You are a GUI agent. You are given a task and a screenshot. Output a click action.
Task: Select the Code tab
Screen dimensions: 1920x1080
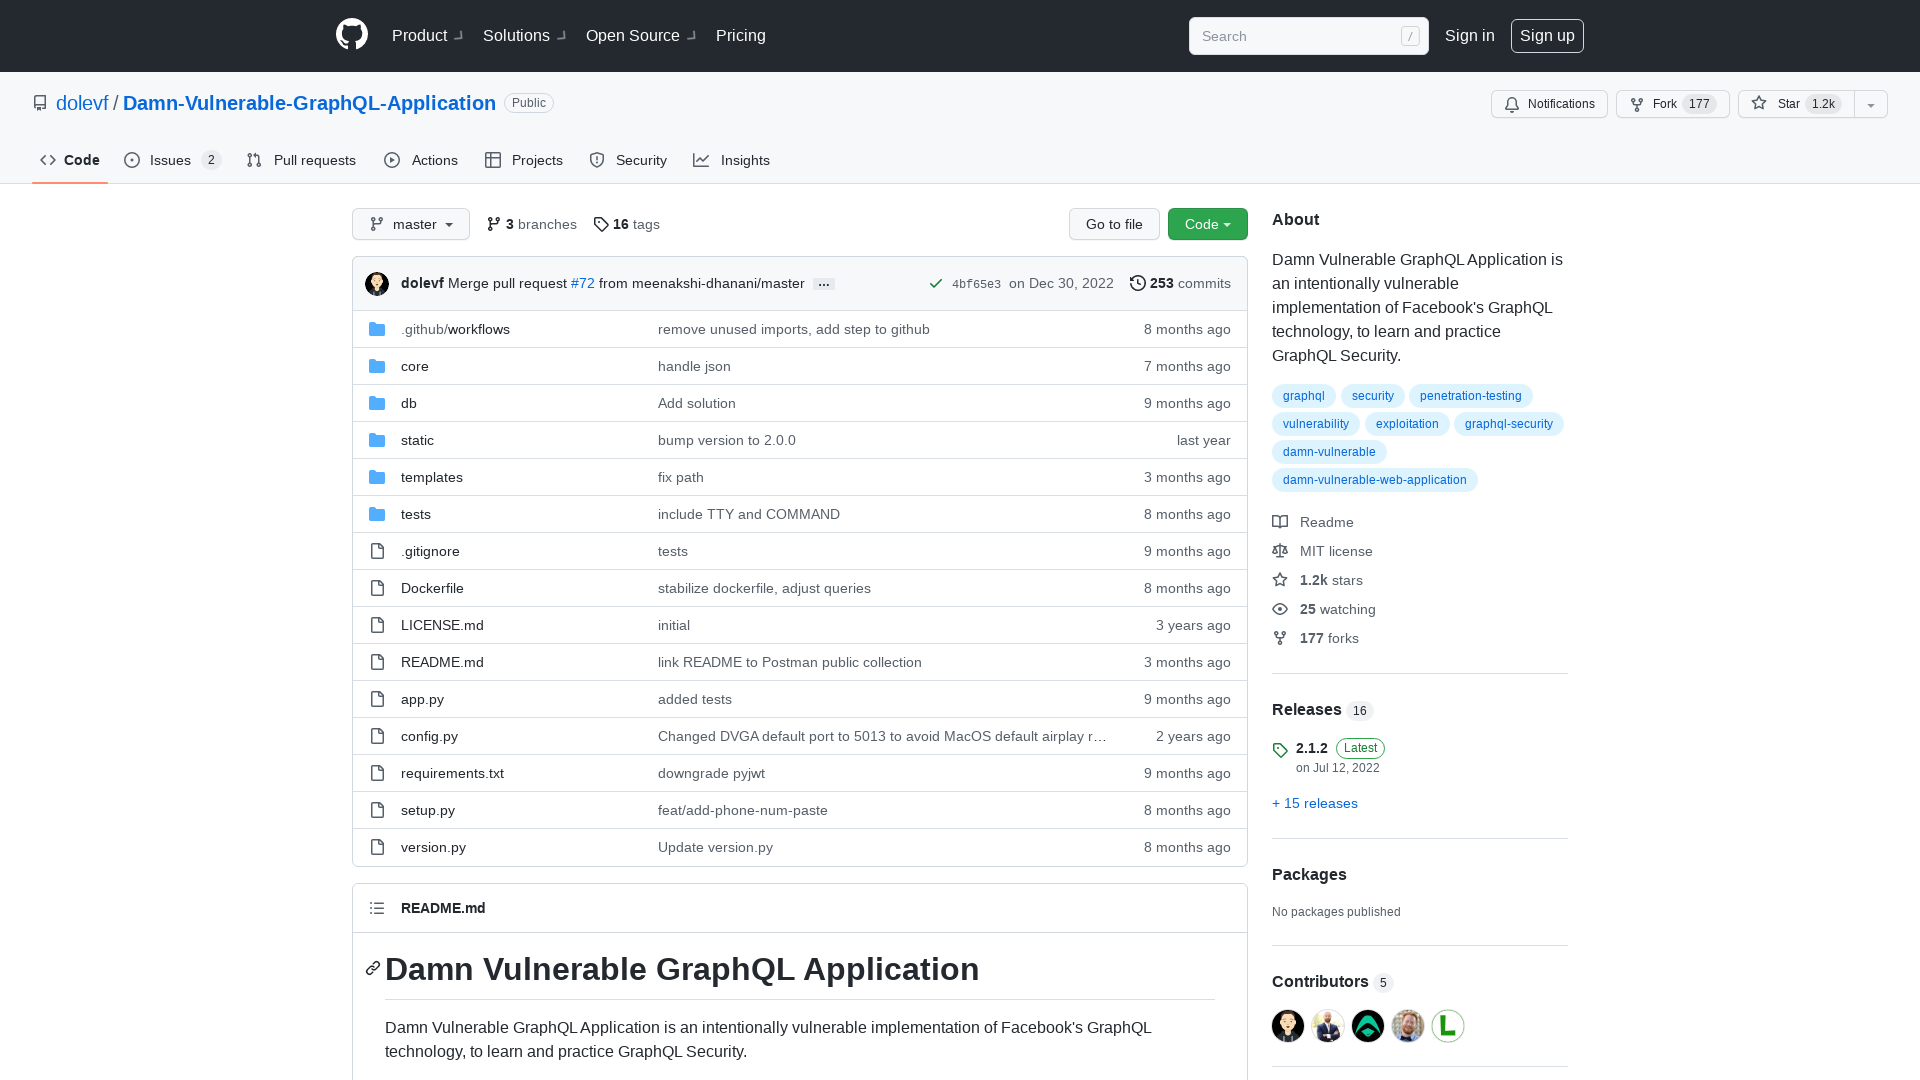(x=70, y=160)
